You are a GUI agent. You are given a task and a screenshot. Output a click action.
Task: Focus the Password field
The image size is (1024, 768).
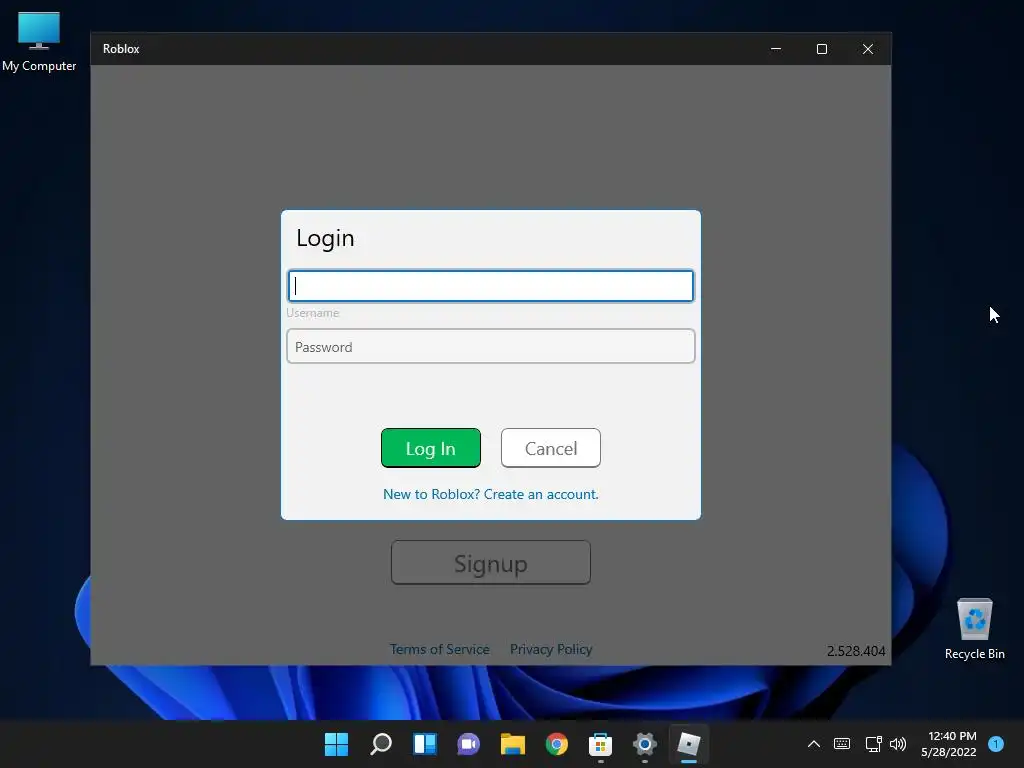(x=490, y=346)
